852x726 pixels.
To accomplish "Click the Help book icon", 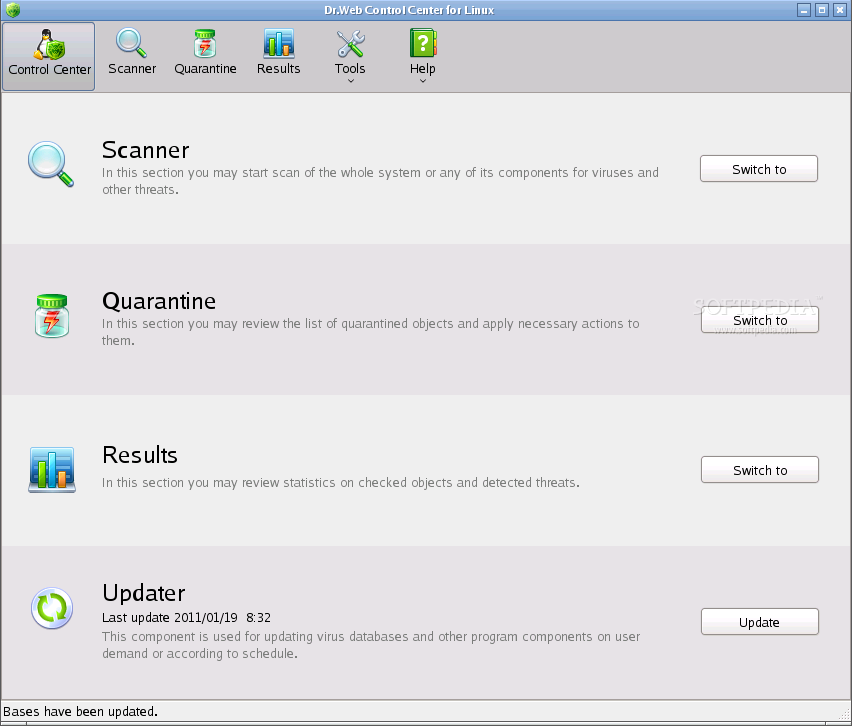I will (423, 43).
